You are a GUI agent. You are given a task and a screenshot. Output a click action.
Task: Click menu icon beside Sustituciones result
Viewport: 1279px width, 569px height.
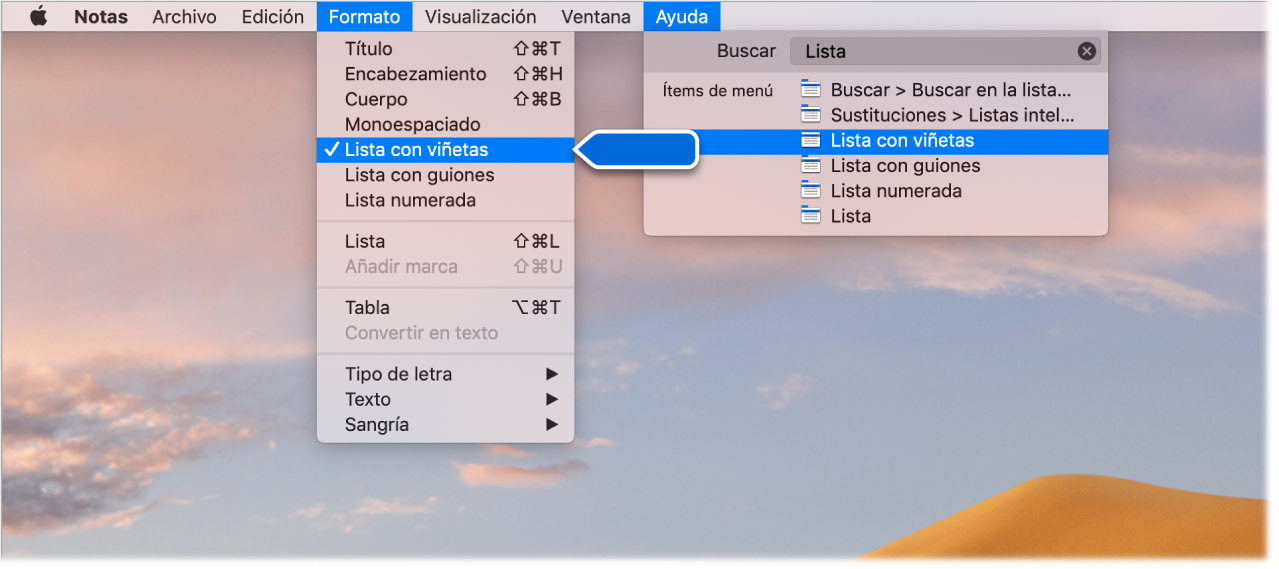click(811, 115)
